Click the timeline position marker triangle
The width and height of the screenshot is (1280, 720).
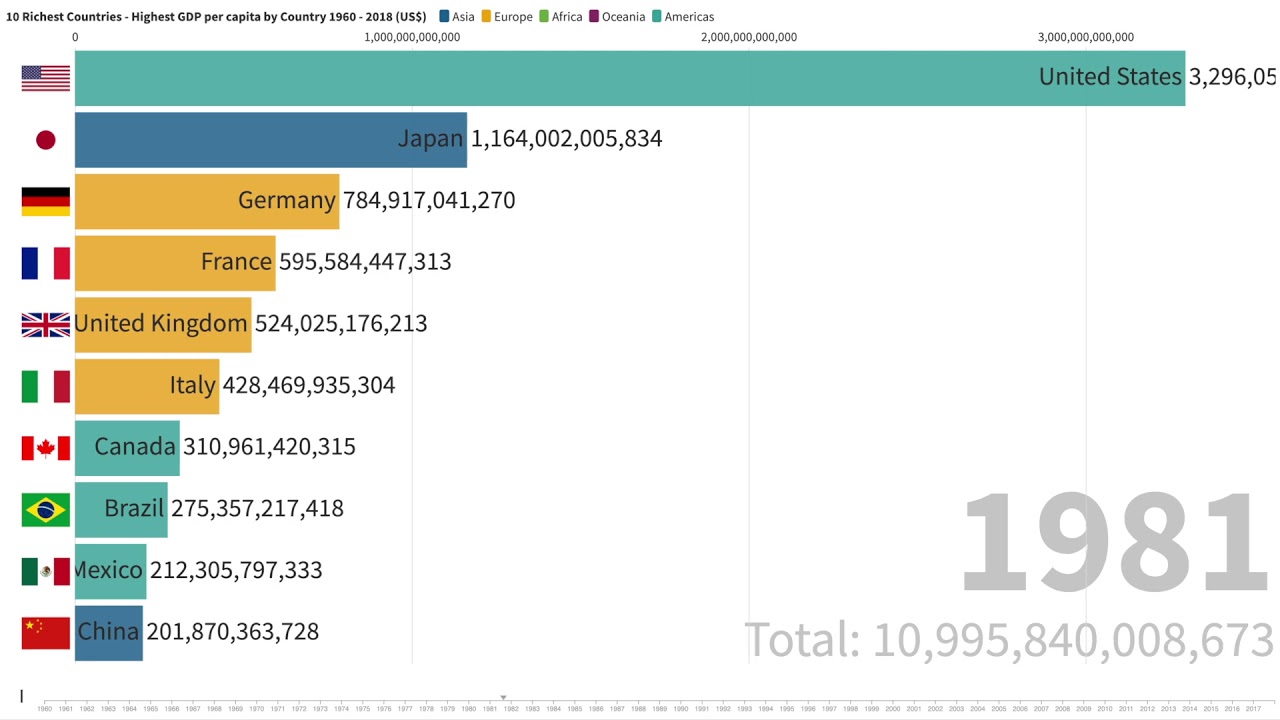tap(503, 698)
